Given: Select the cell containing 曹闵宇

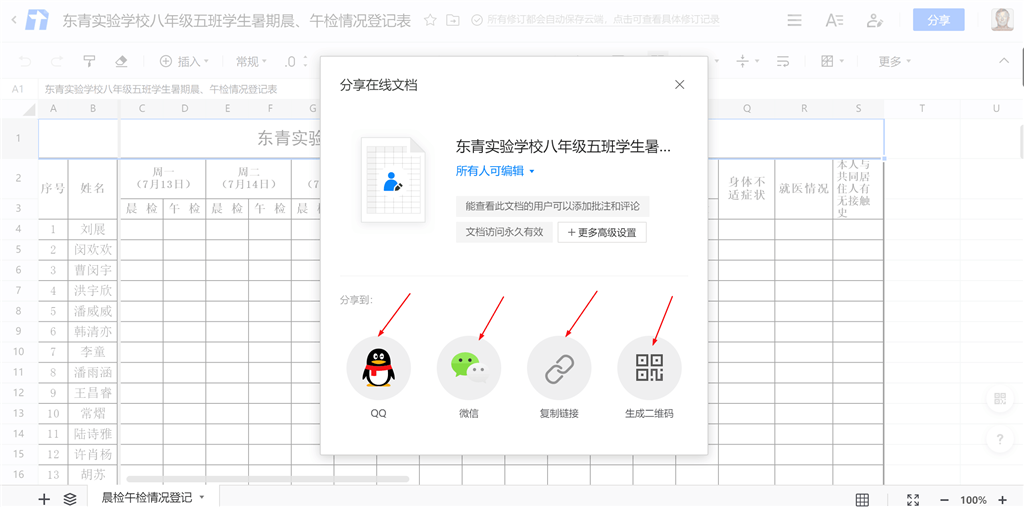Looking at the screenshot, I should 93,270.
